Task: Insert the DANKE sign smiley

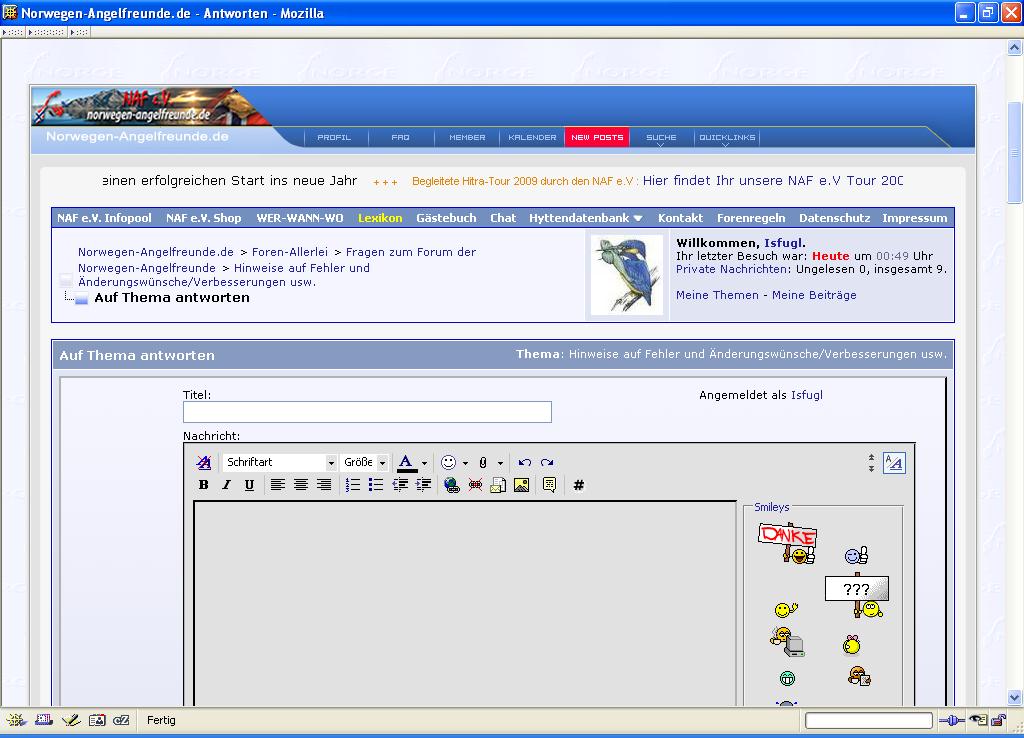Action: (788, 542)
